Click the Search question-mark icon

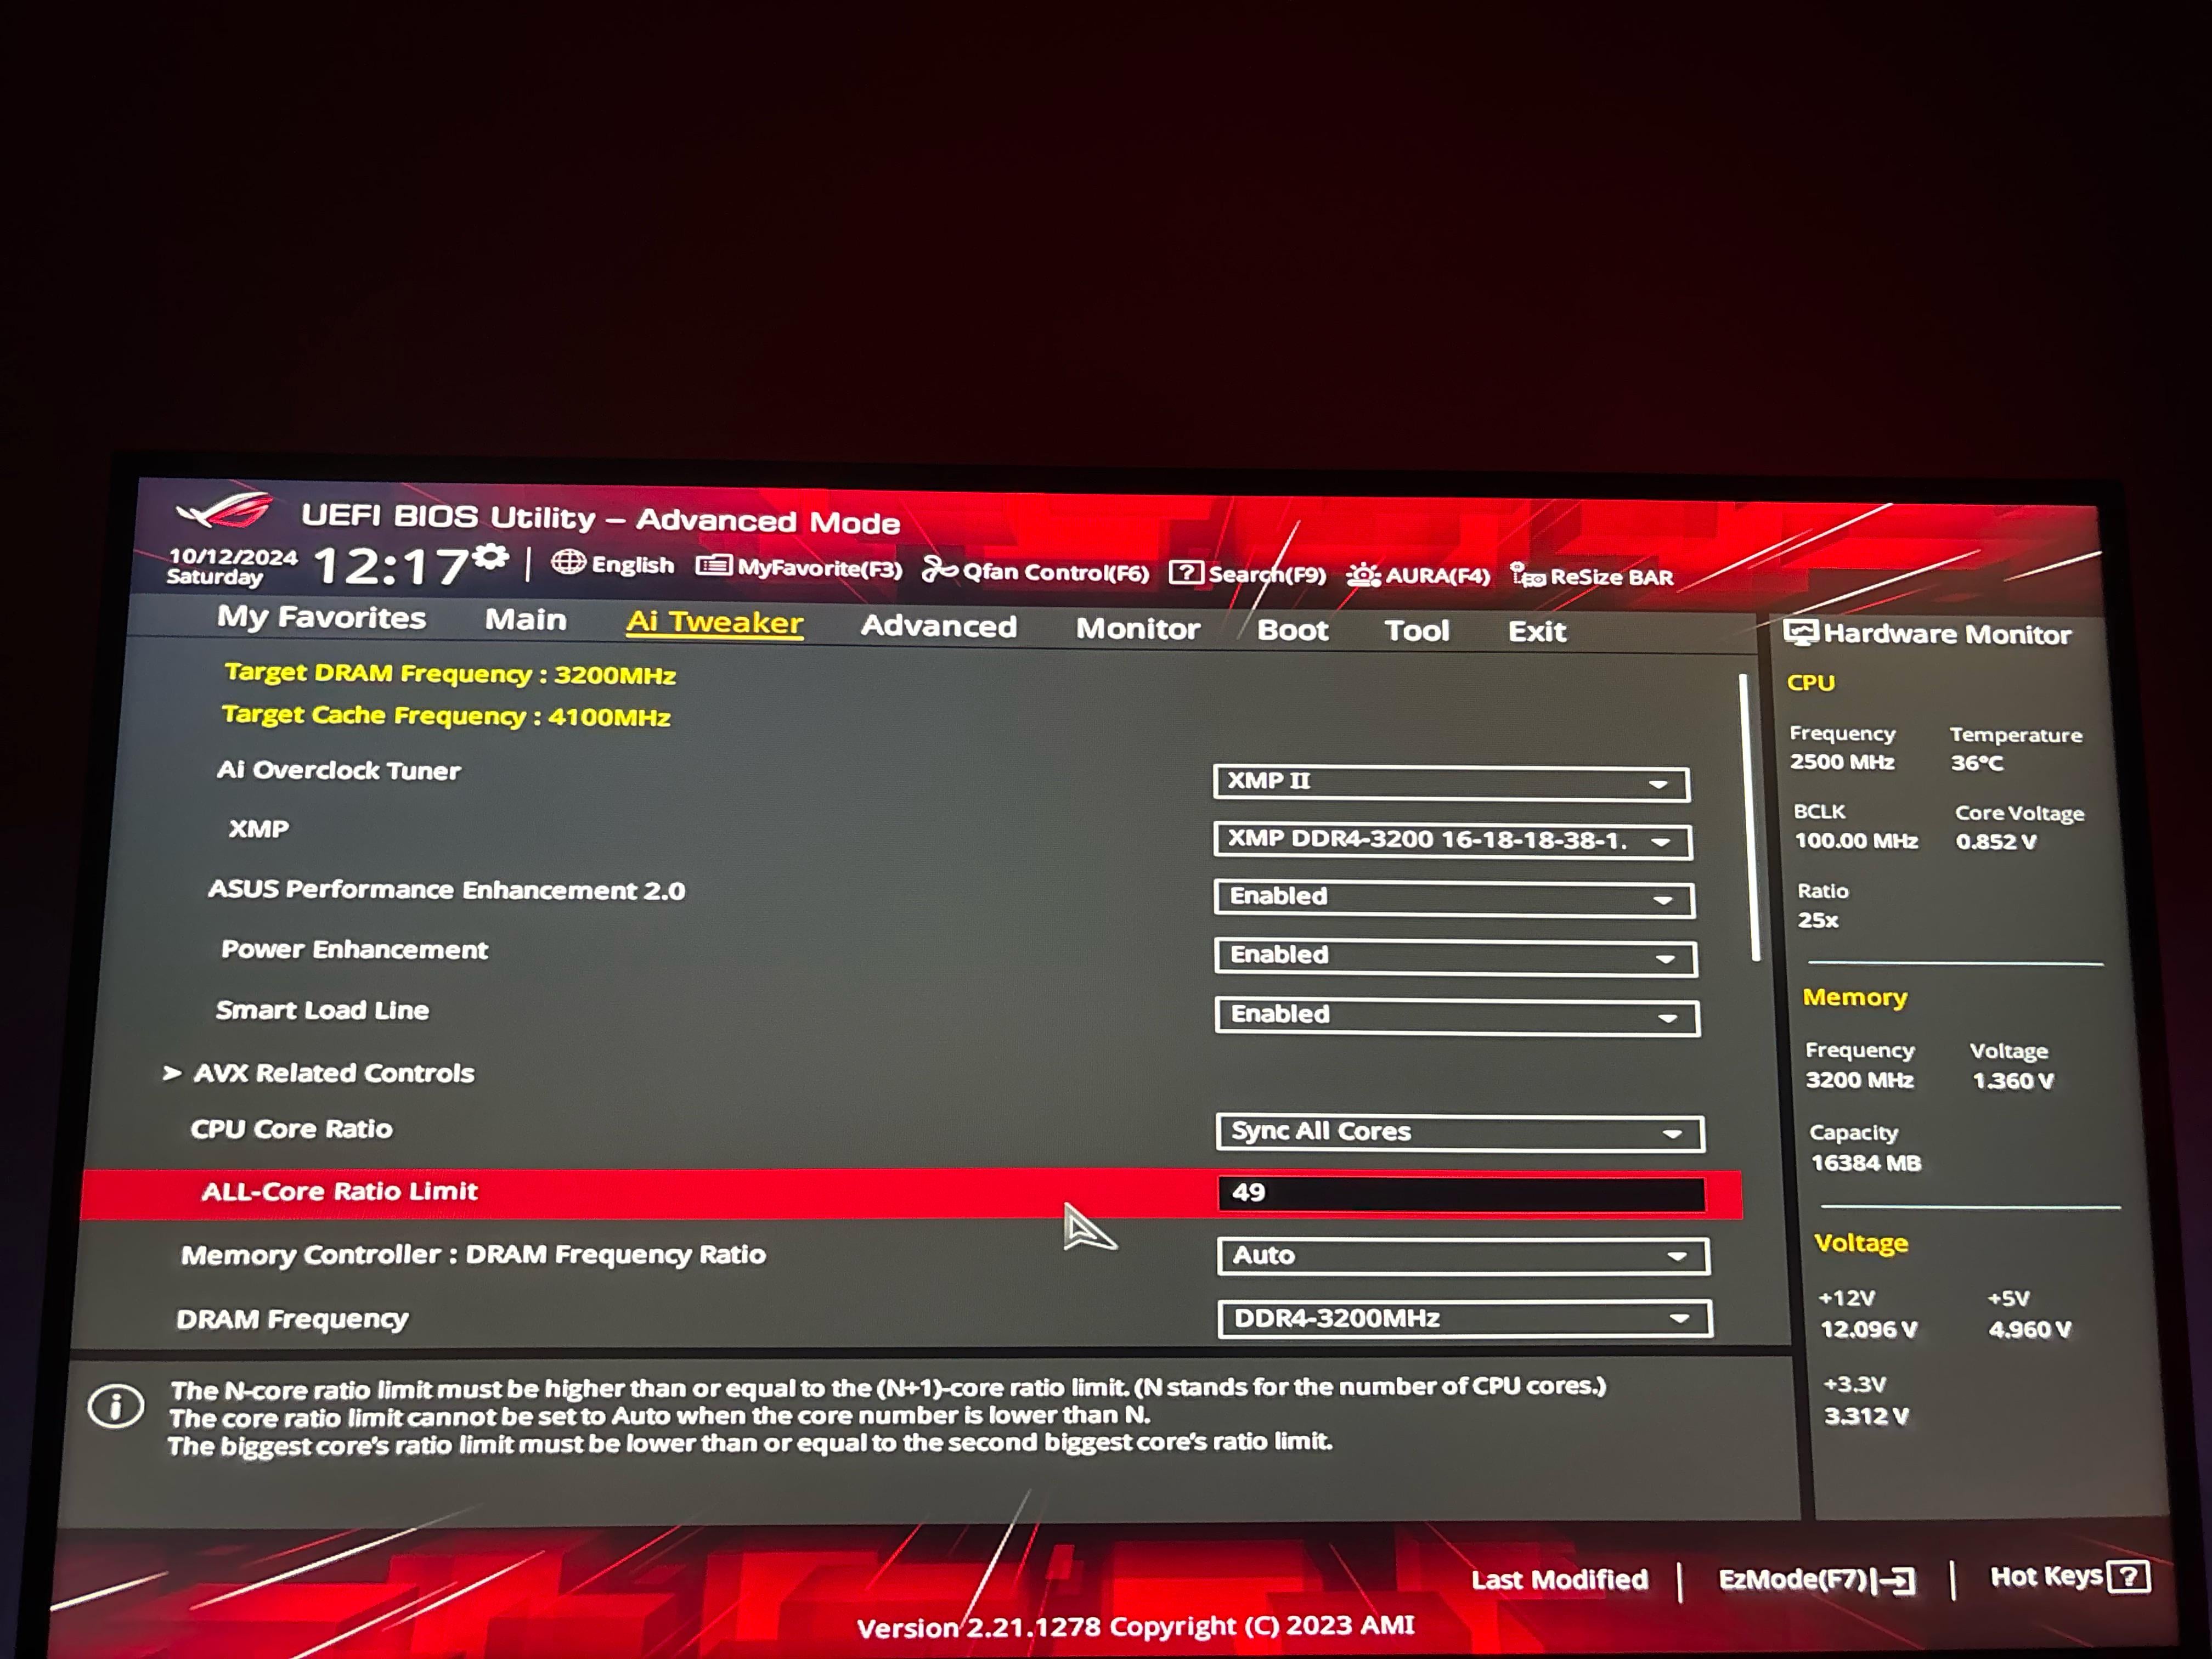click(1186, 572)
